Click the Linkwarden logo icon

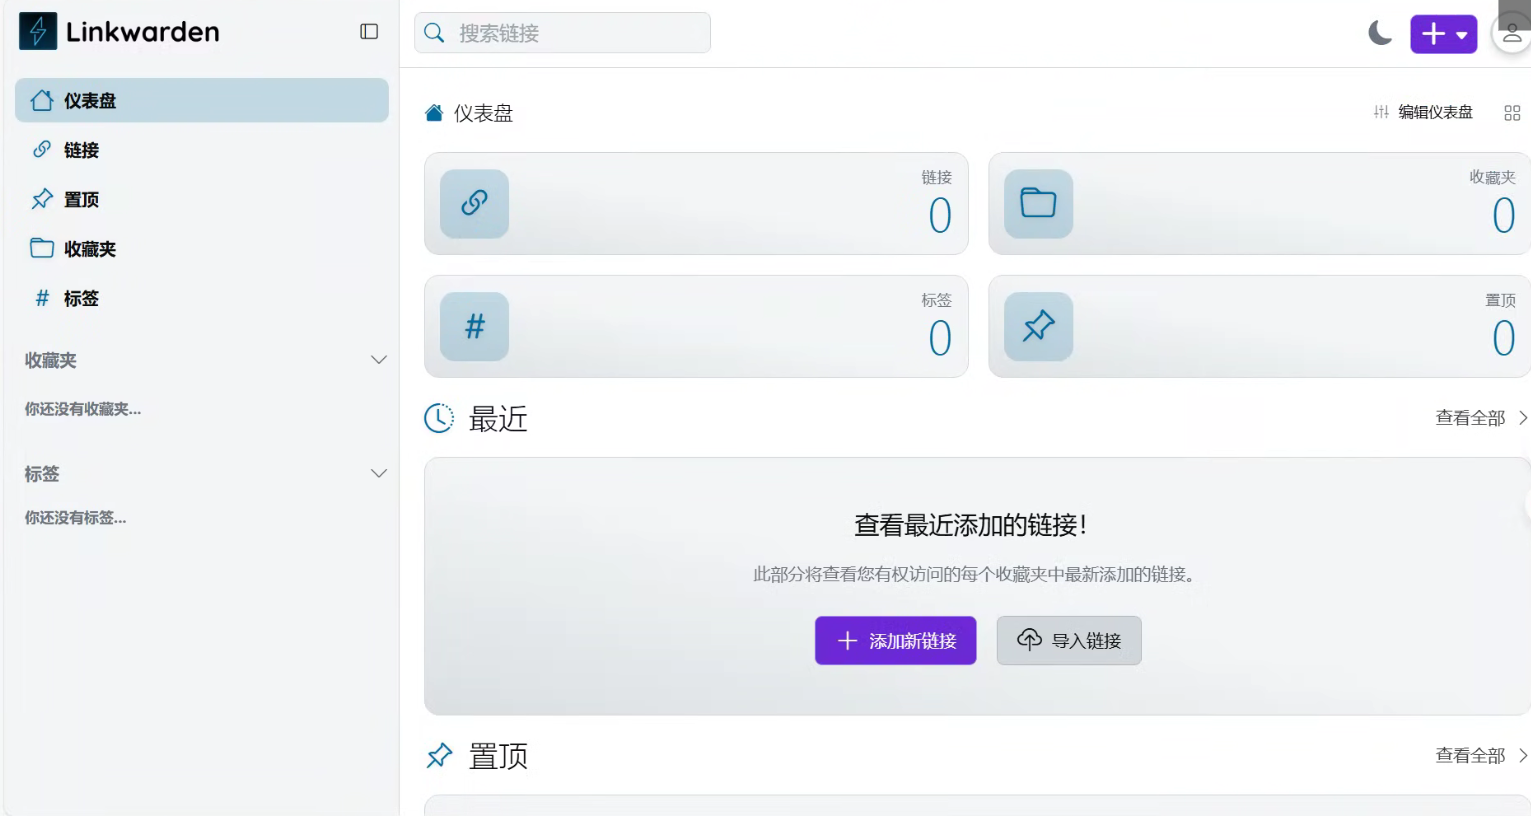[x=38, y=32]
